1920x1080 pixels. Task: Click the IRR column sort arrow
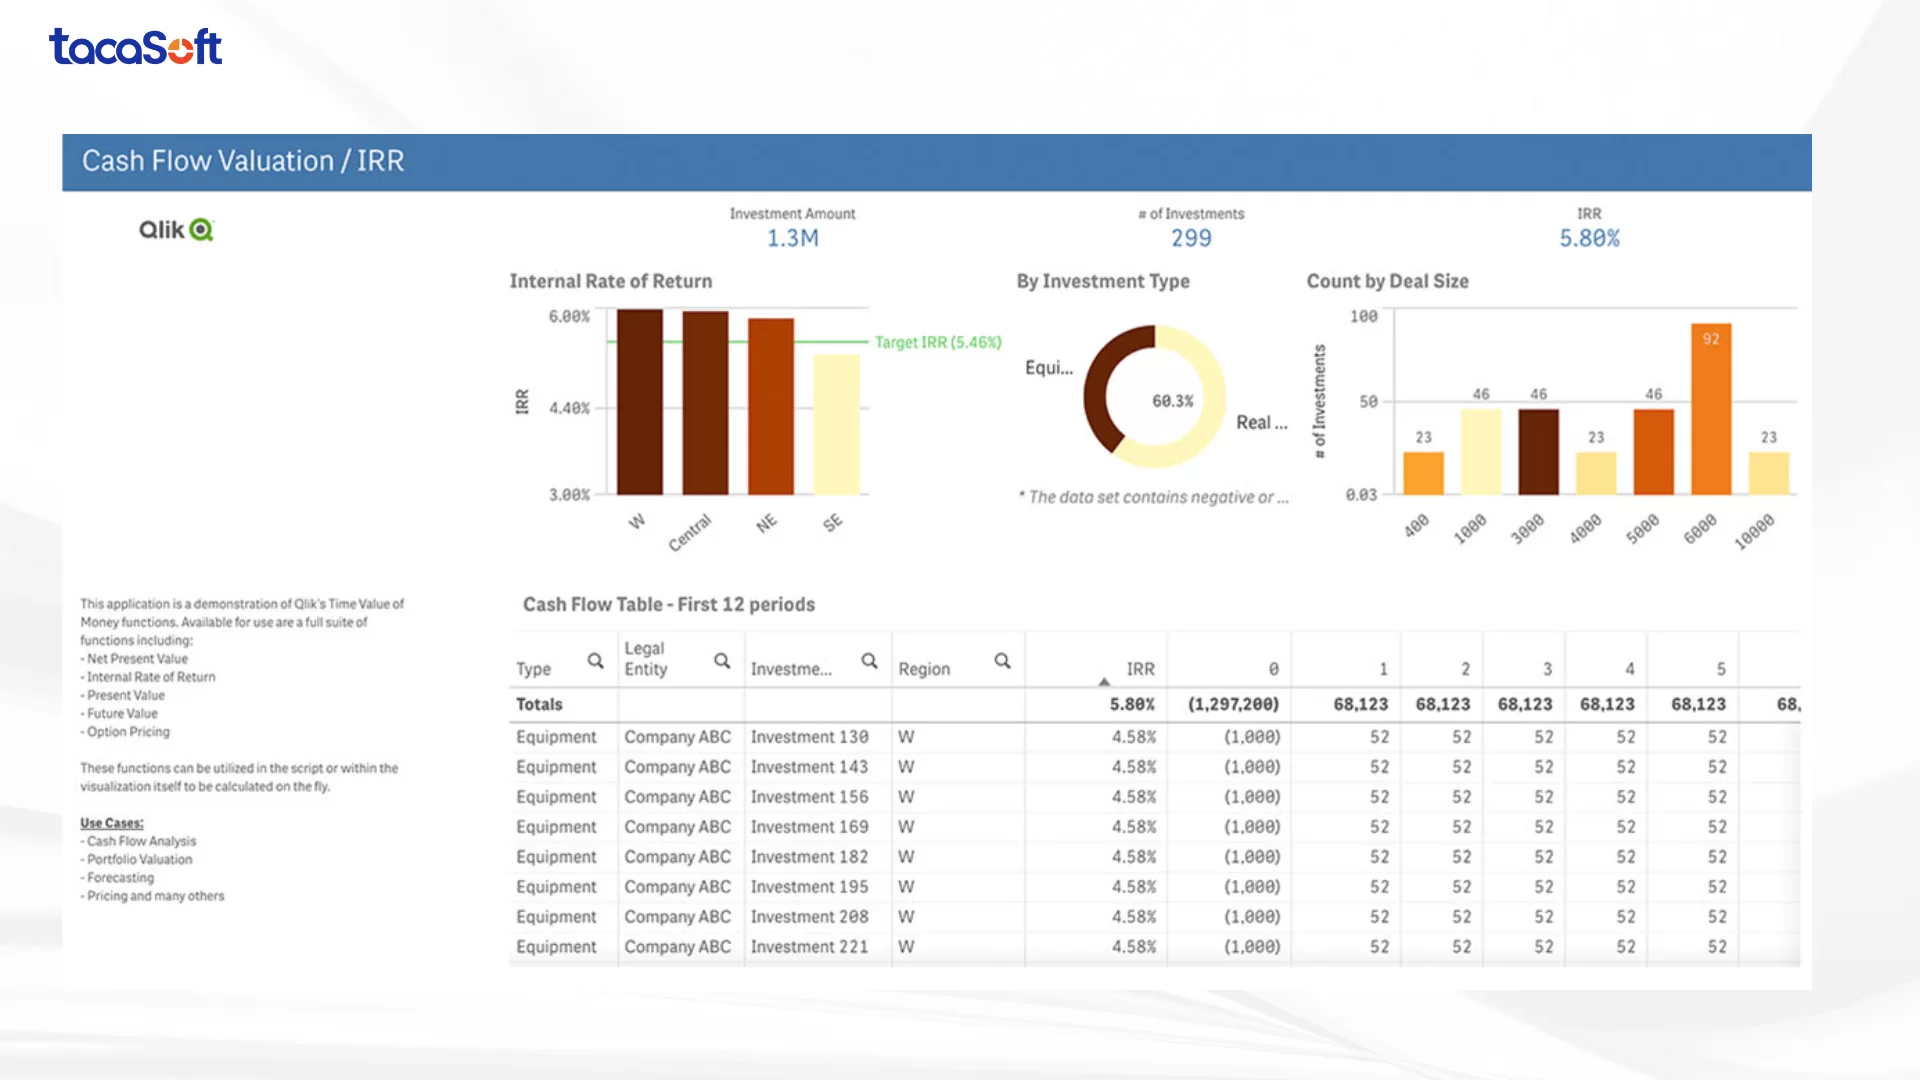tap(1104, 682)
